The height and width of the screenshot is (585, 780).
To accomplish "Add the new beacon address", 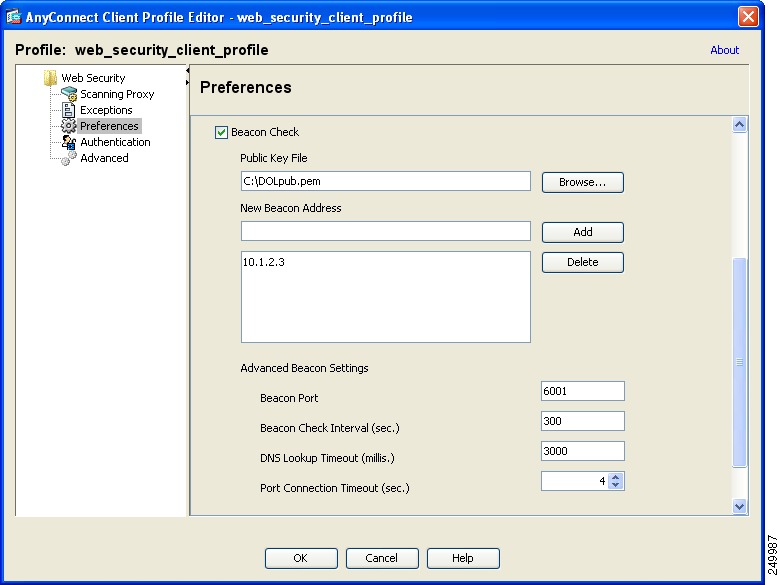I will 583,232.
